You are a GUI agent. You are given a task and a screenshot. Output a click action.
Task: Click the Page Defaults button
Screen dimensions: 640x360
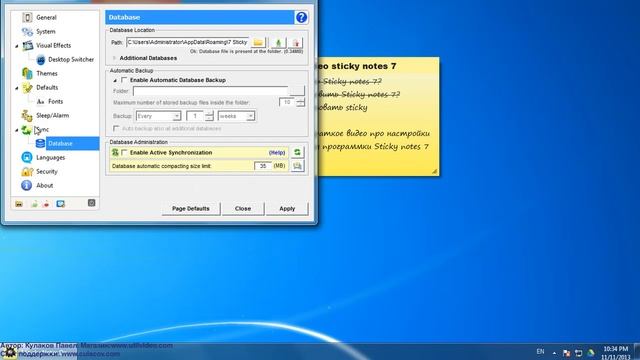[x=191, y=209]
